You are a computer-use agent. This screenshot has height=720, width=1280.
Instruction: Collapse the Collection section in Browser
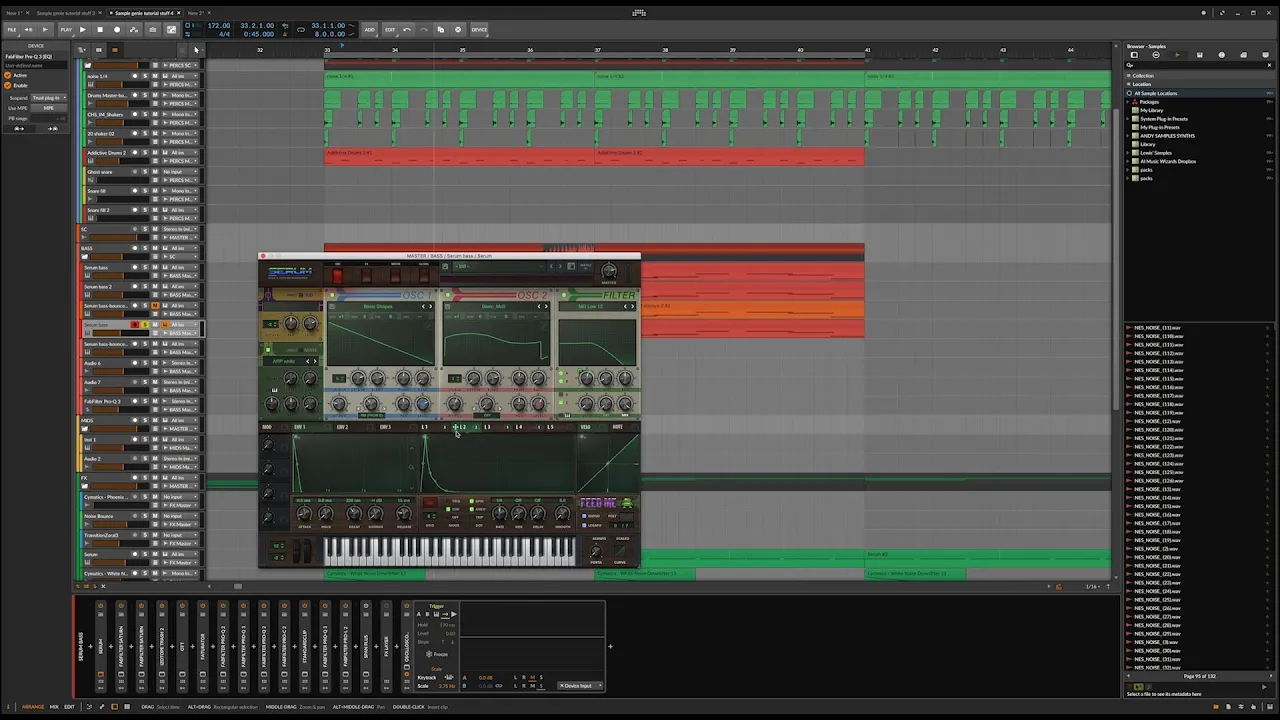1128,76
